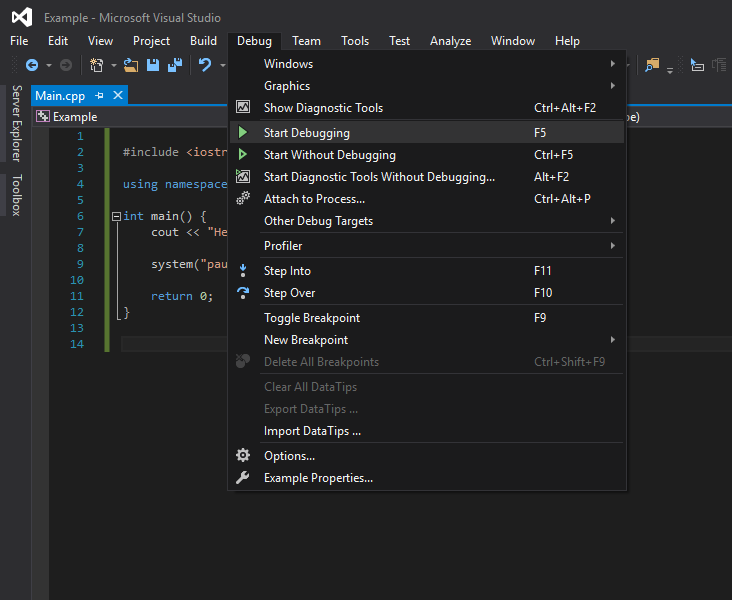This screenshot has height=600, width=732.
Task: Click the green Start Debugging play icon
Action: pos(243,132)
